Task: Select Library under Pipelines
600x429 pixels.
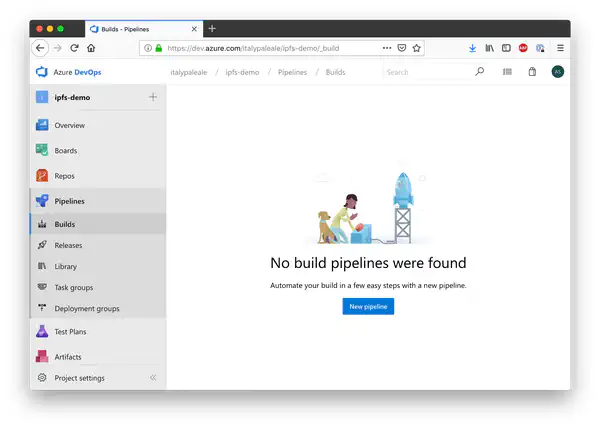Action: pyautogui.click(x=65, y=266)
